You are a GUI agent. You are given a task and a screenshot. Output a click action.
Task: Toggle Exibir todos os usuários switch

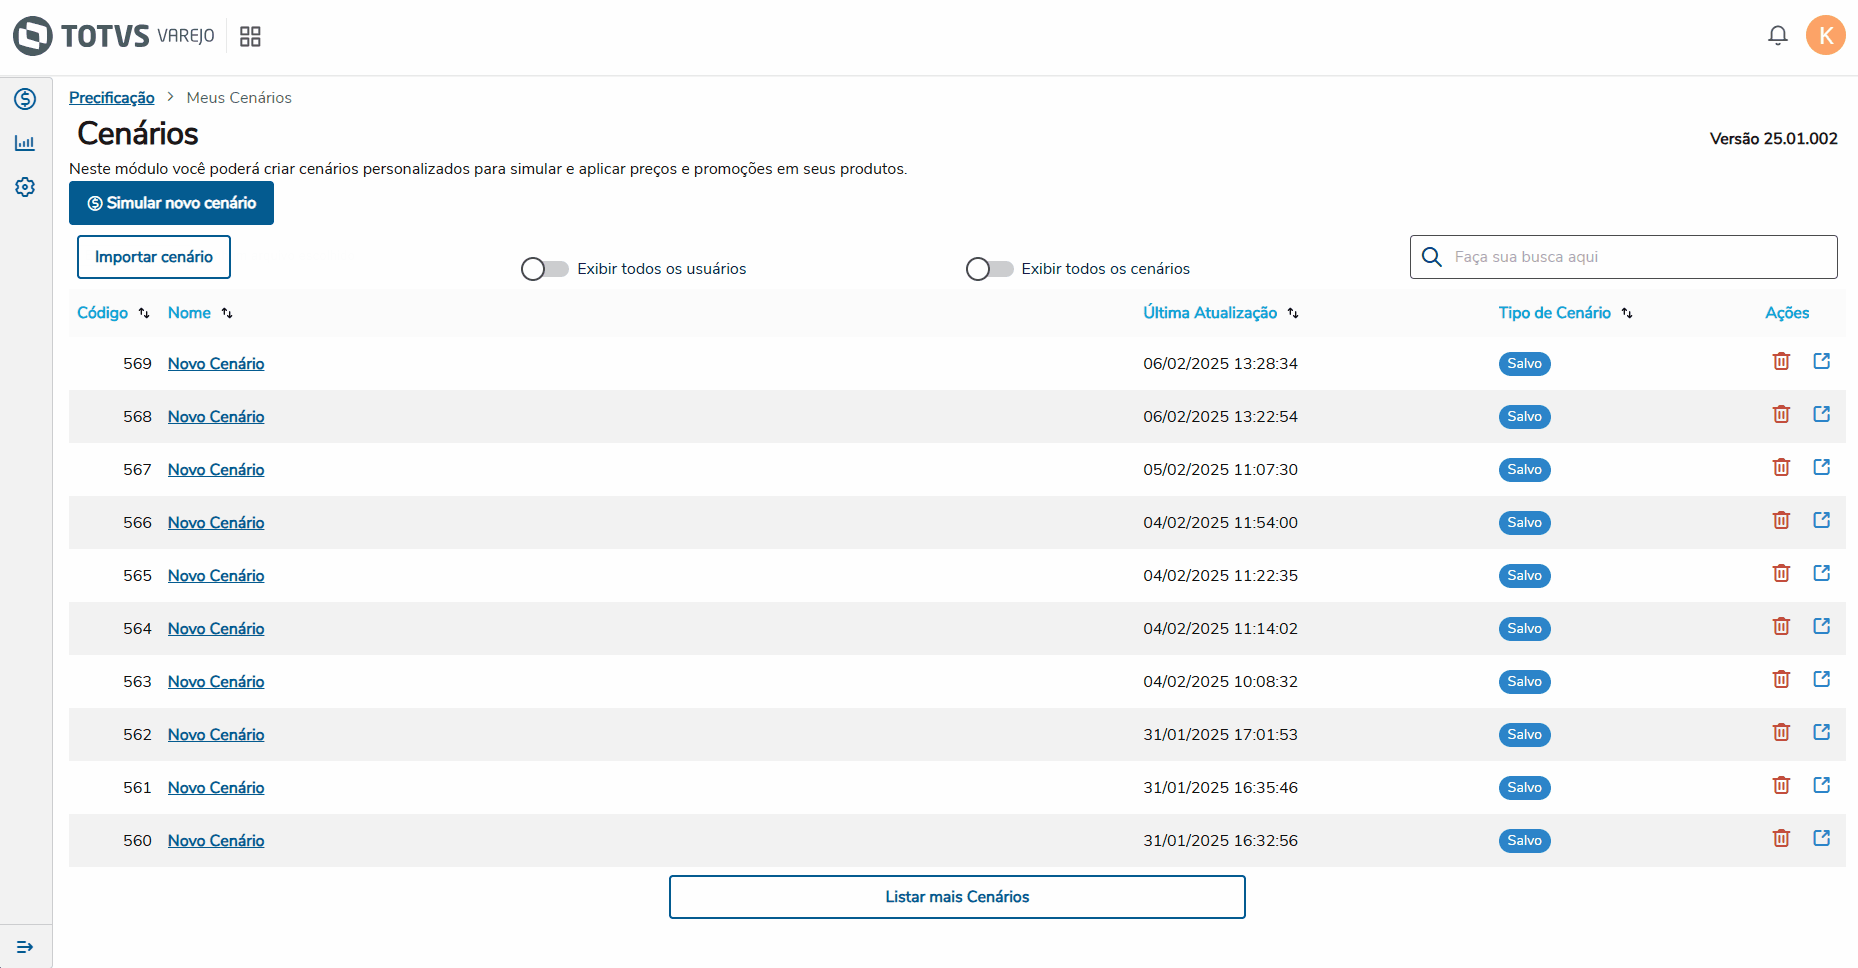tap(544, 269)
